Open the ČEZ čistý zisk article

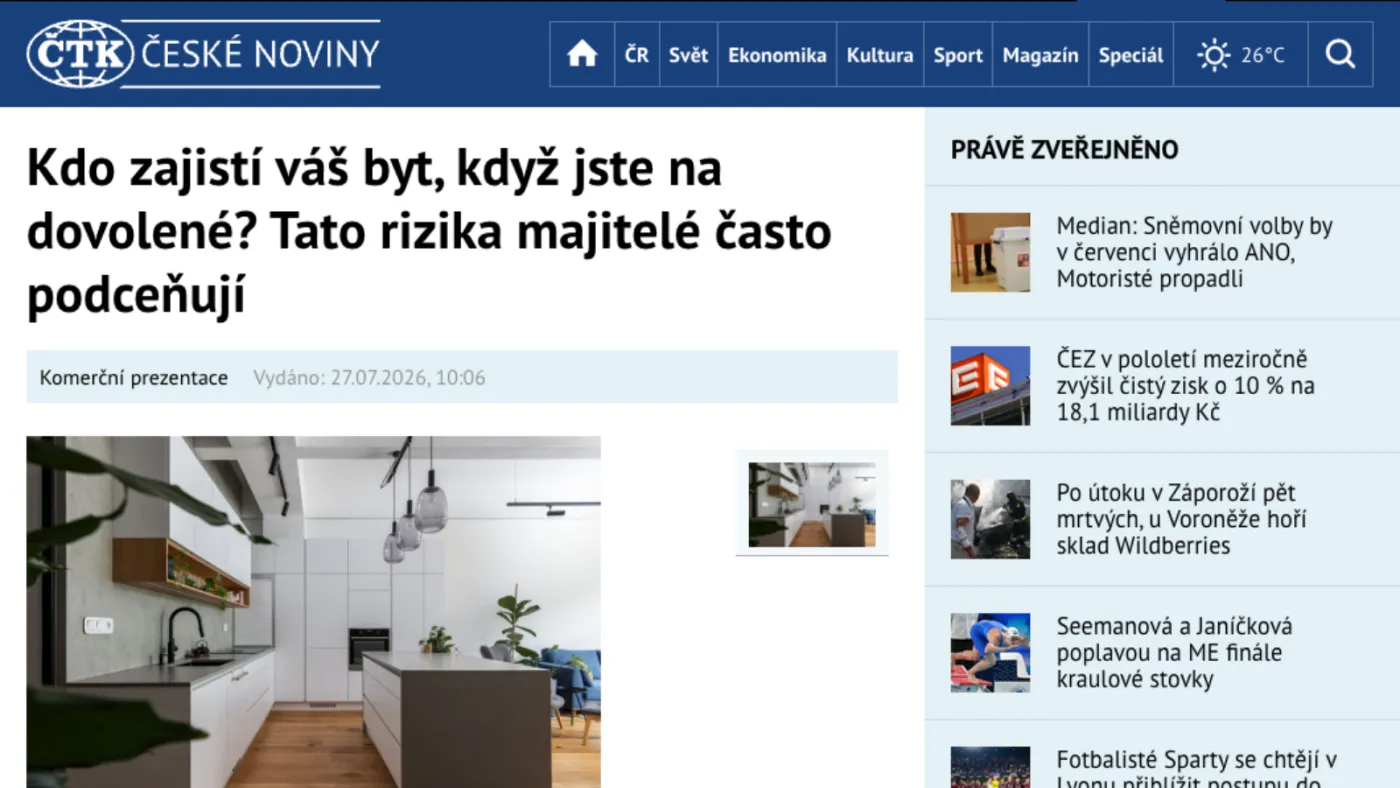(1186, 386)
